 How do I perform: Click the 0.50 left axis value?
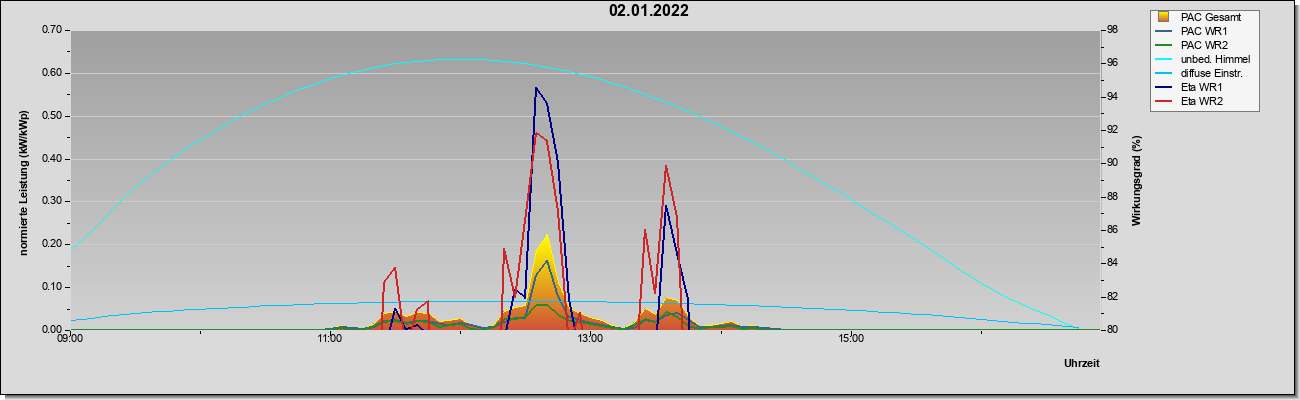point(52,116)
